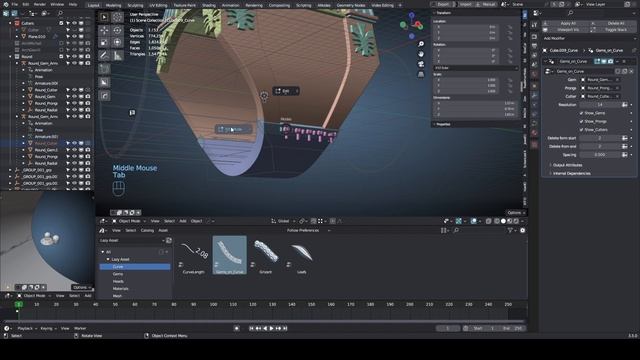Select the Cursor tool in viewport toolbar
The width and height of the screenshot is (640, 360).
pyautogui.click(x=117, y=17)
